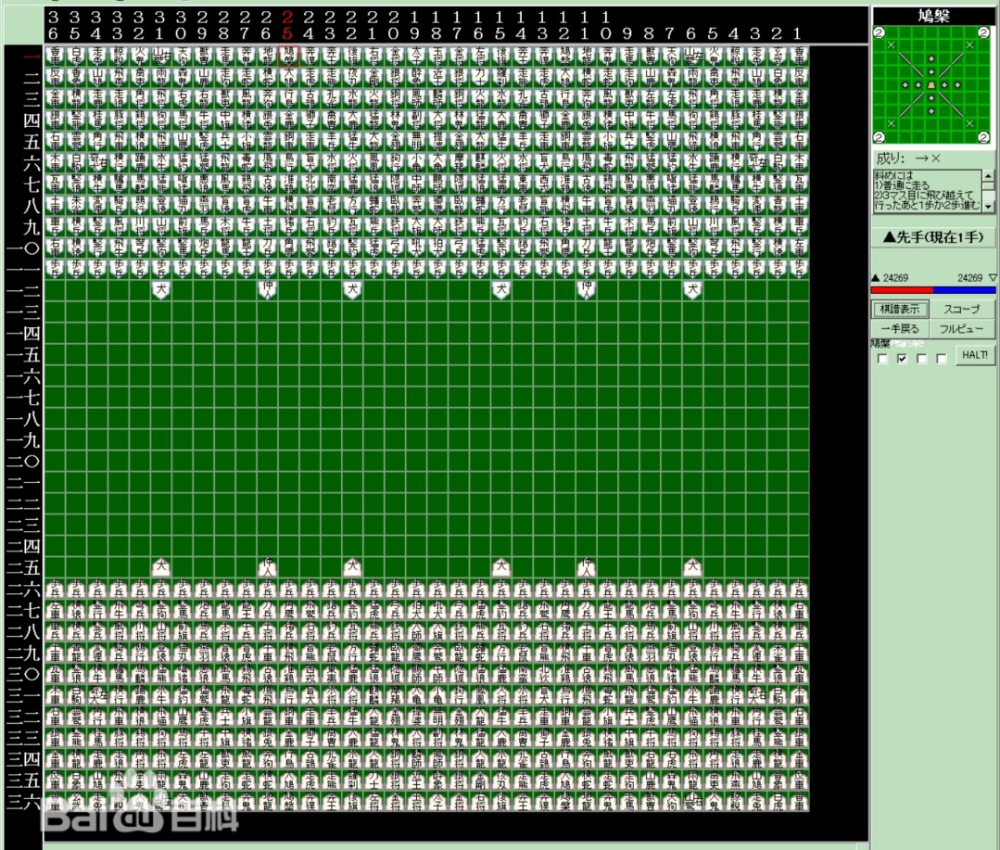Image resolution: width=1000 pixels, height=850 pixels.
Task: Click the 鳩槃 movement diagram preview
Action: point(932,85)
